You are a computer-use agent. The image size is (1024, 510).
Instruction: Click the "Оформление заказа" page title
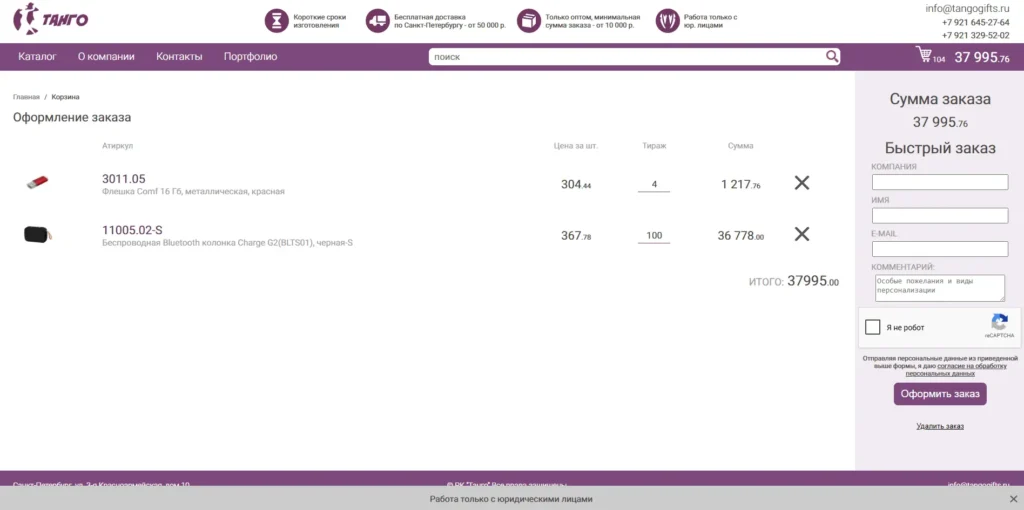click(72, 118)
